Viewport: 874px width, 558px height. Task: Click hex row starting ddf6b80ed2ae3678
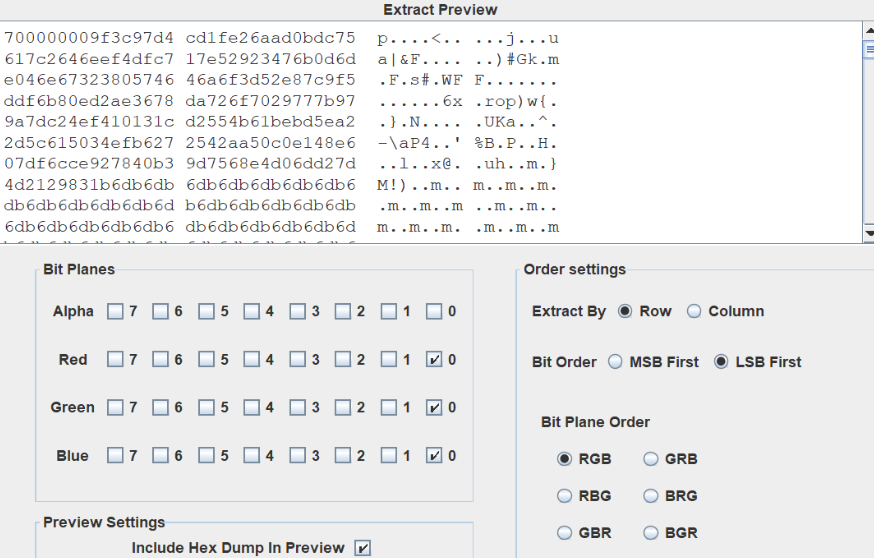[x=281, y=101]
